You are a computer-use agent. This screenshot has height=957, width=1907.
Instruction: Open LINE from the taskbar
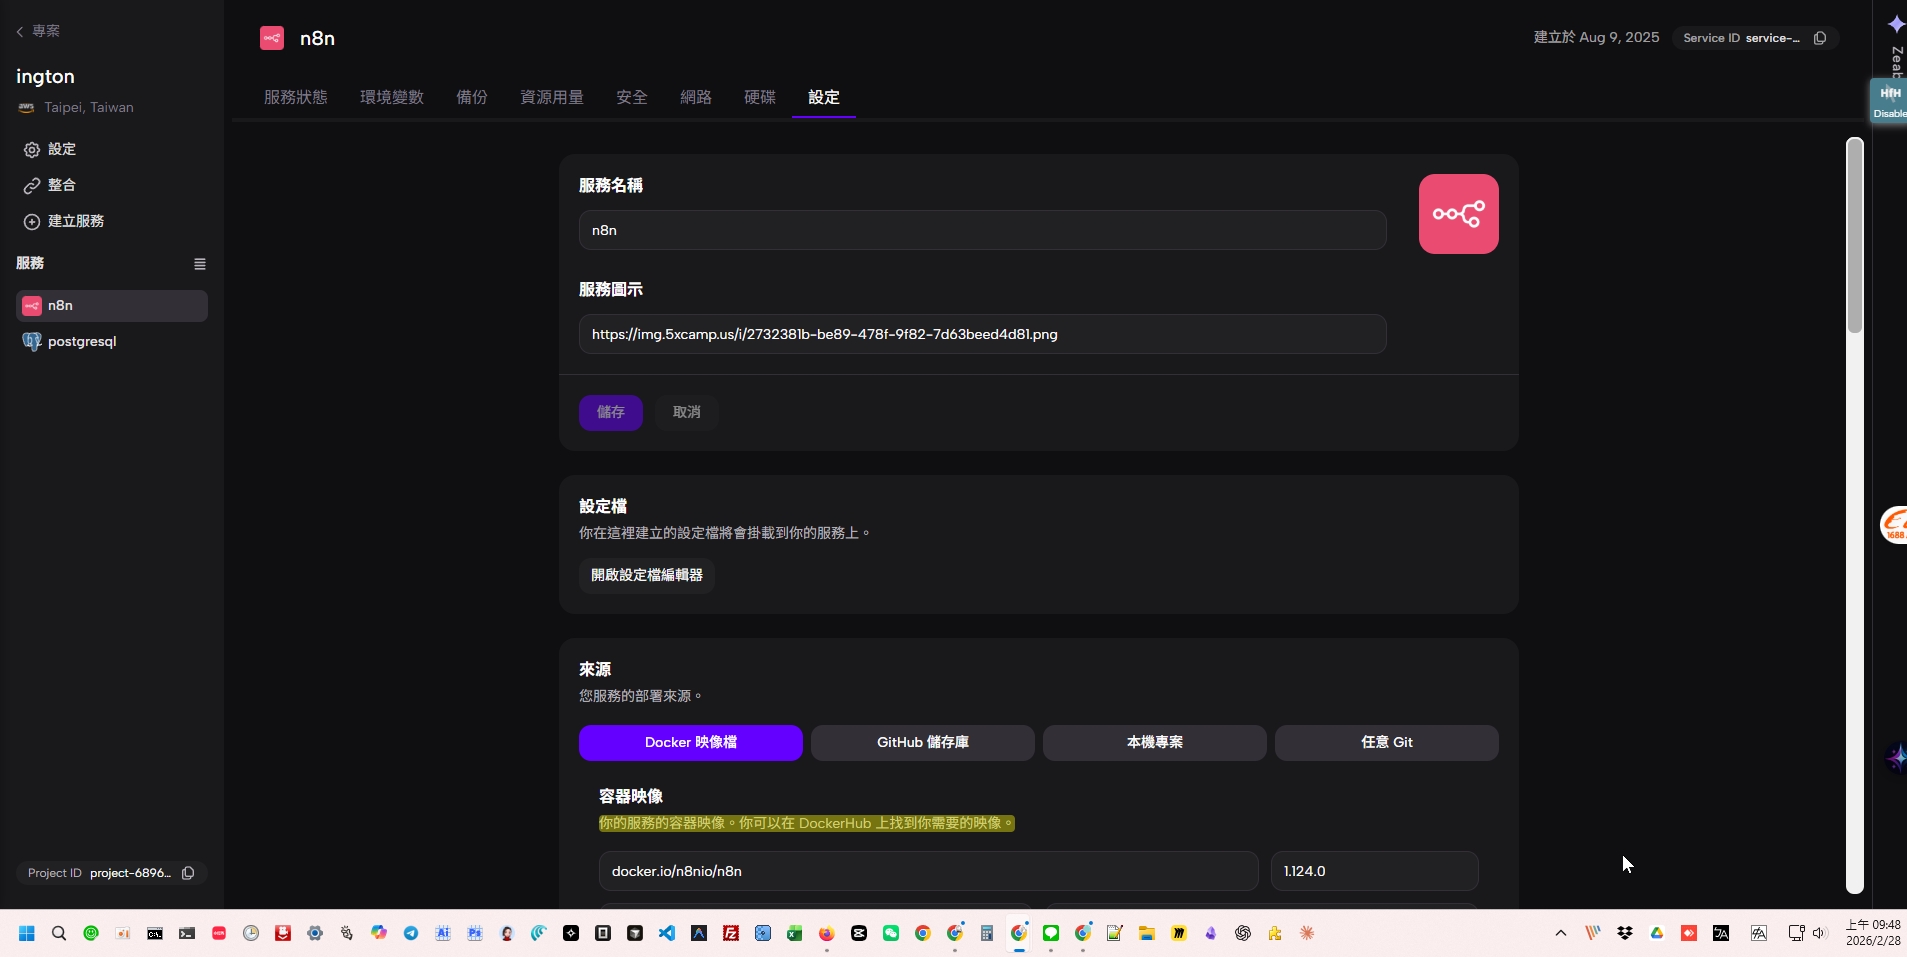click(x=1051, y=933)
